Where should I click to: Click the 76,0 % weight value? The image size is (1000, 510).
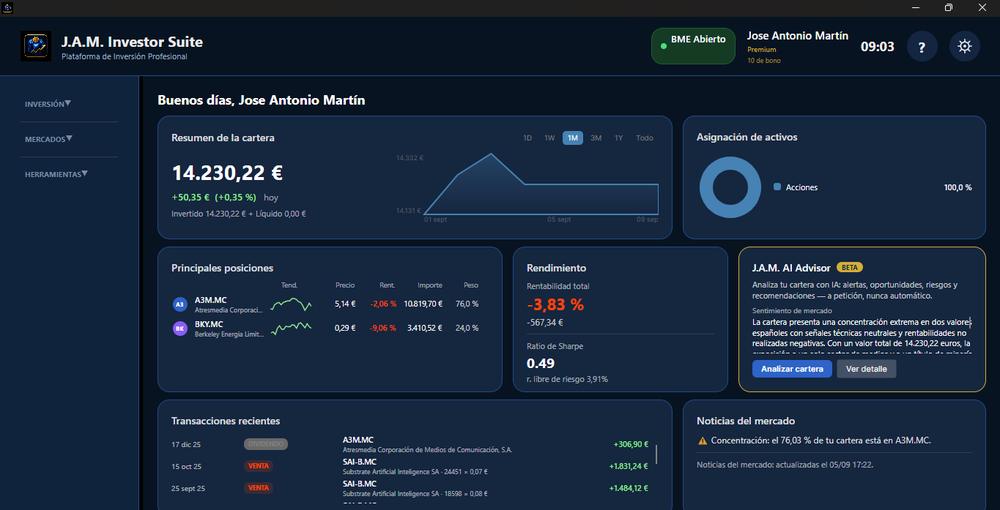click(x=467, y=304)
